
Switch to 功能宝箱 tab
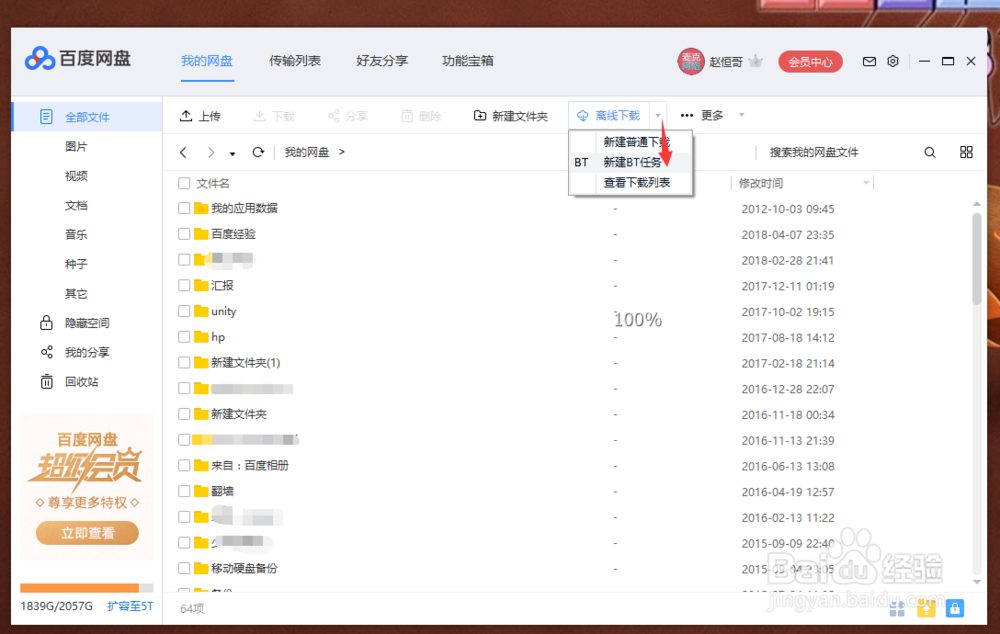467,61
